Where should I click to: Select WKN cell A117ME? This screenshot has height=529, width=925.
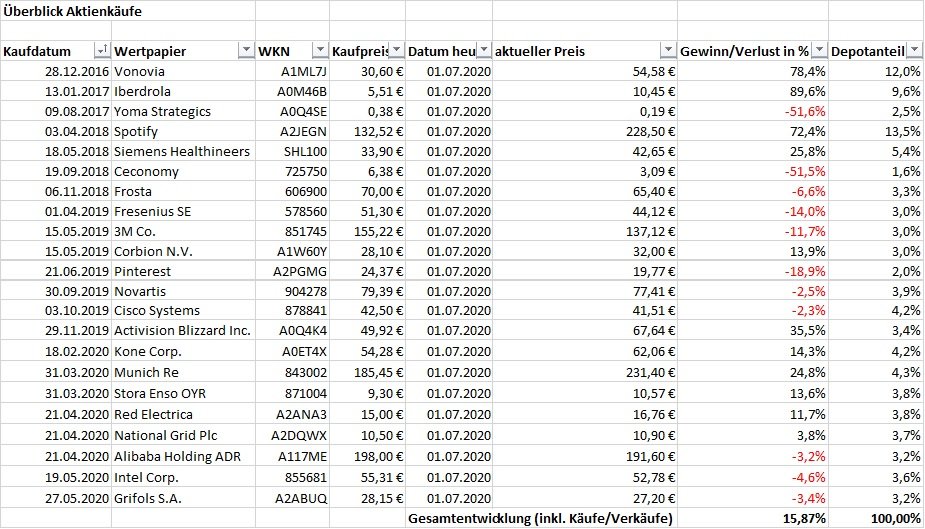[x=293, y=456]
